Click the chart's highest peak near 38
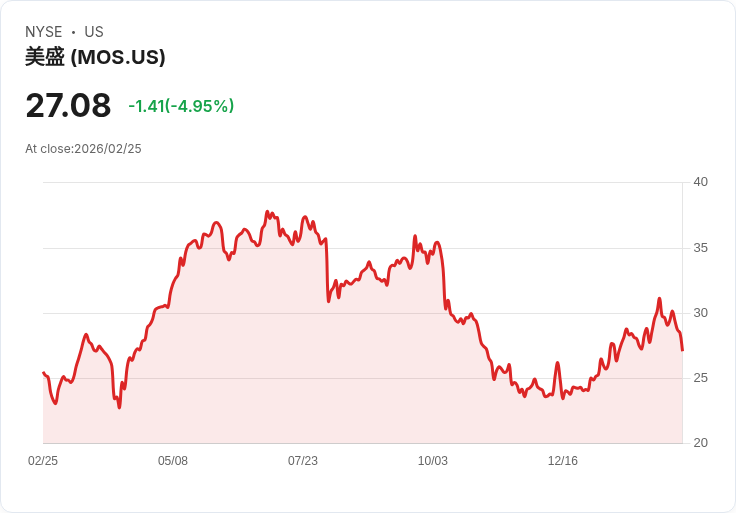The width and height of the screenshot is (736, 513). pos(267,212)
